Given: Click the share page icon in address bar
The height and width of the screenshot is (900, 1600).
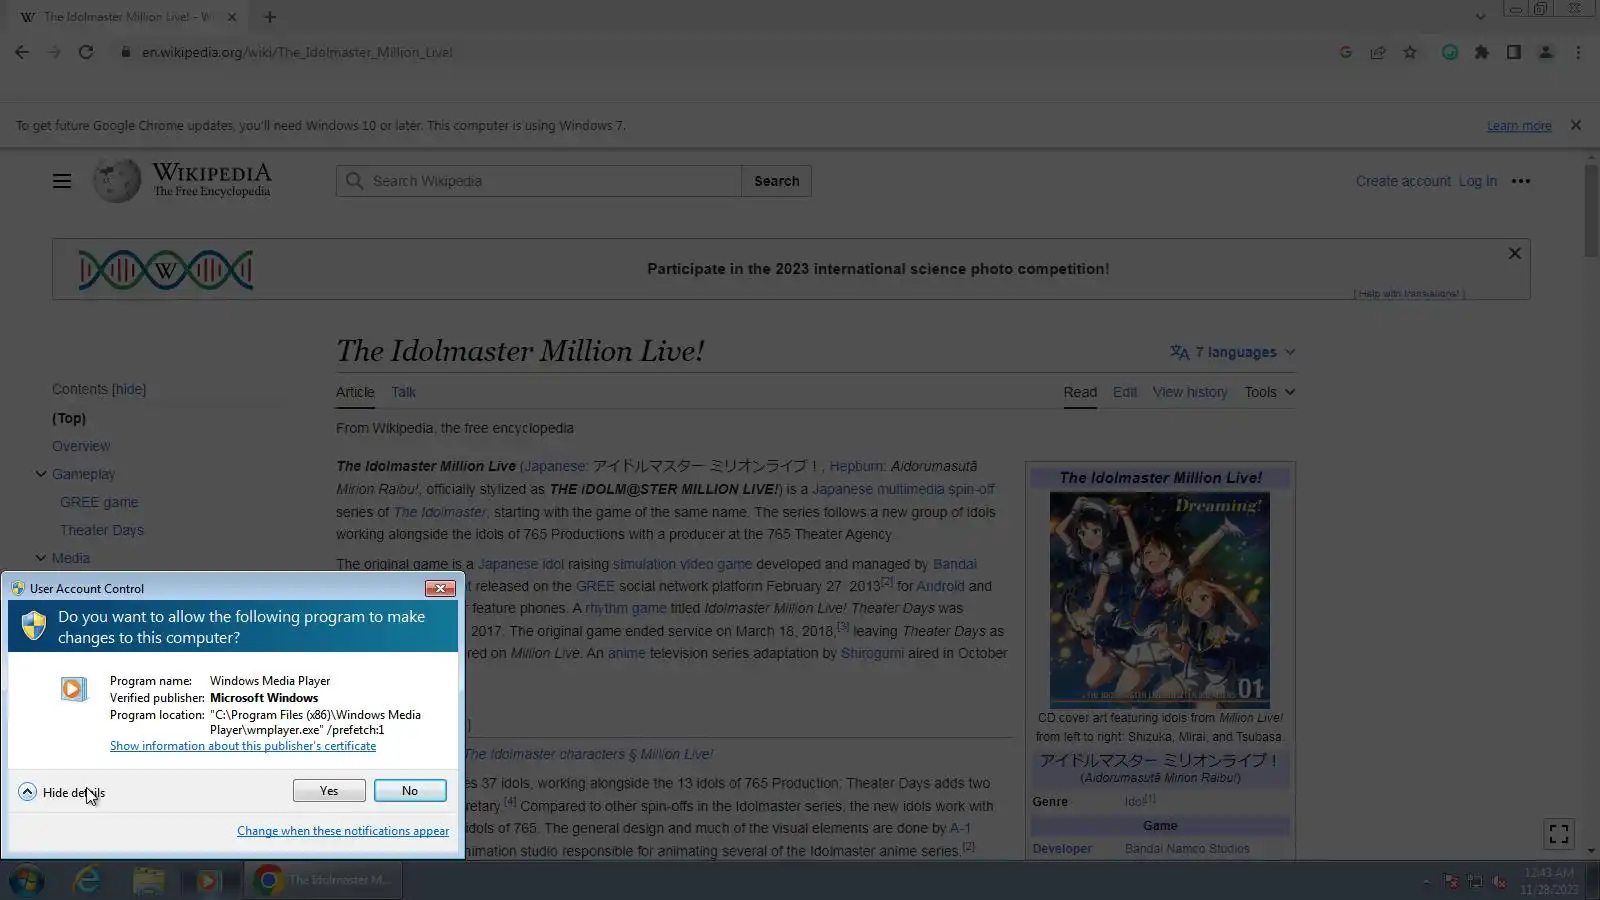Looking at the screenshot, I should coord(1378,52).
